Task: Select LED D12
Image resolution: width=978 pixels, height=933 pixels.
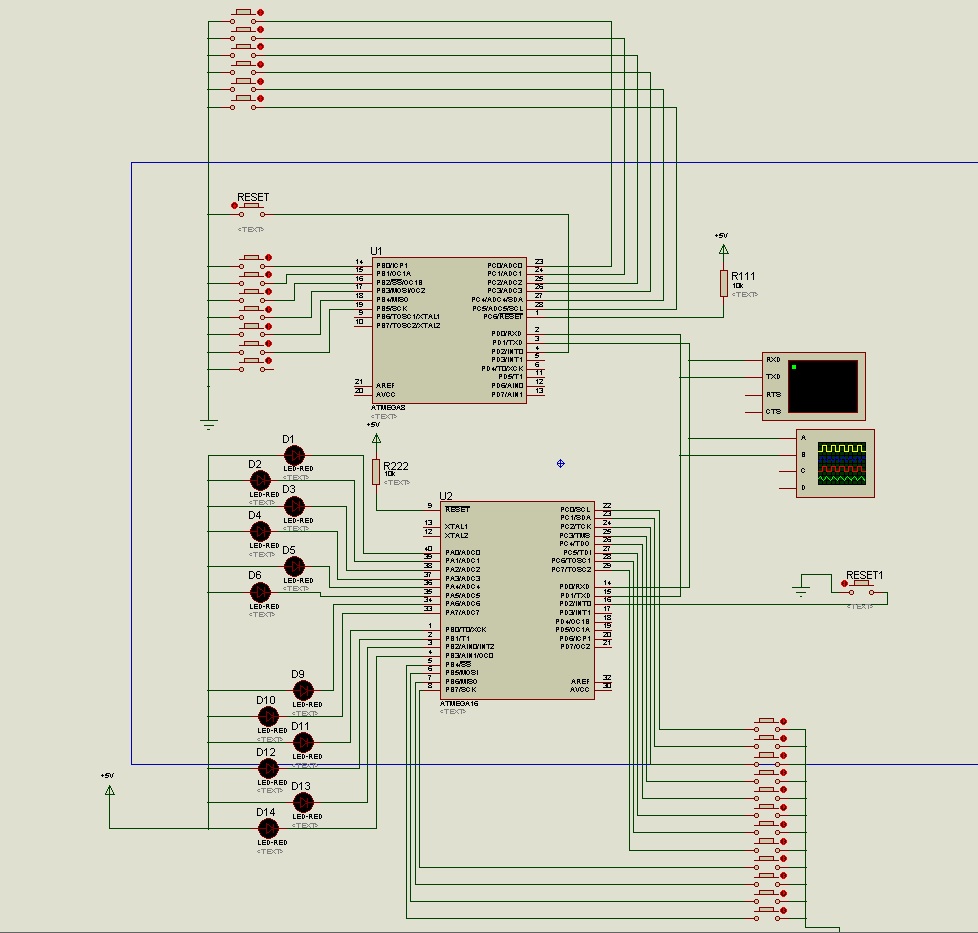Action: click(268, 768)
